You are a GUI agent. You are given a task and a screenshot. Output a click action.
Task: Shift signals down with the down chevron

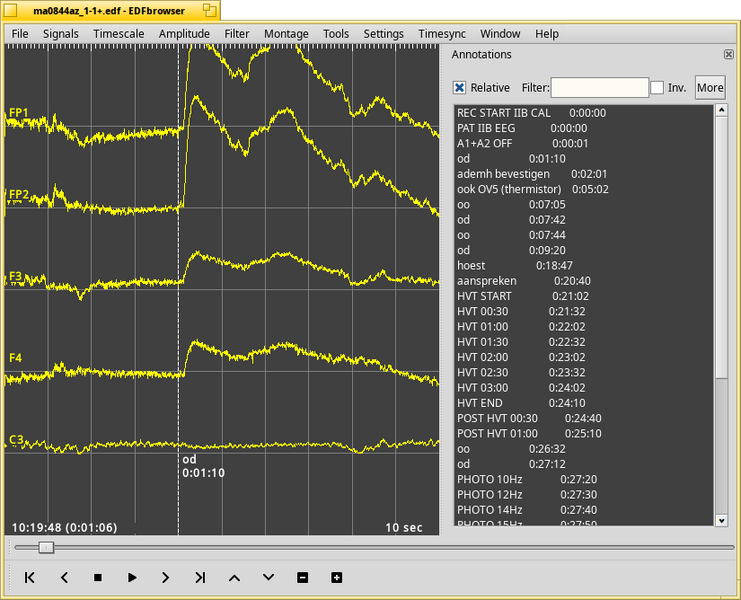268,577
